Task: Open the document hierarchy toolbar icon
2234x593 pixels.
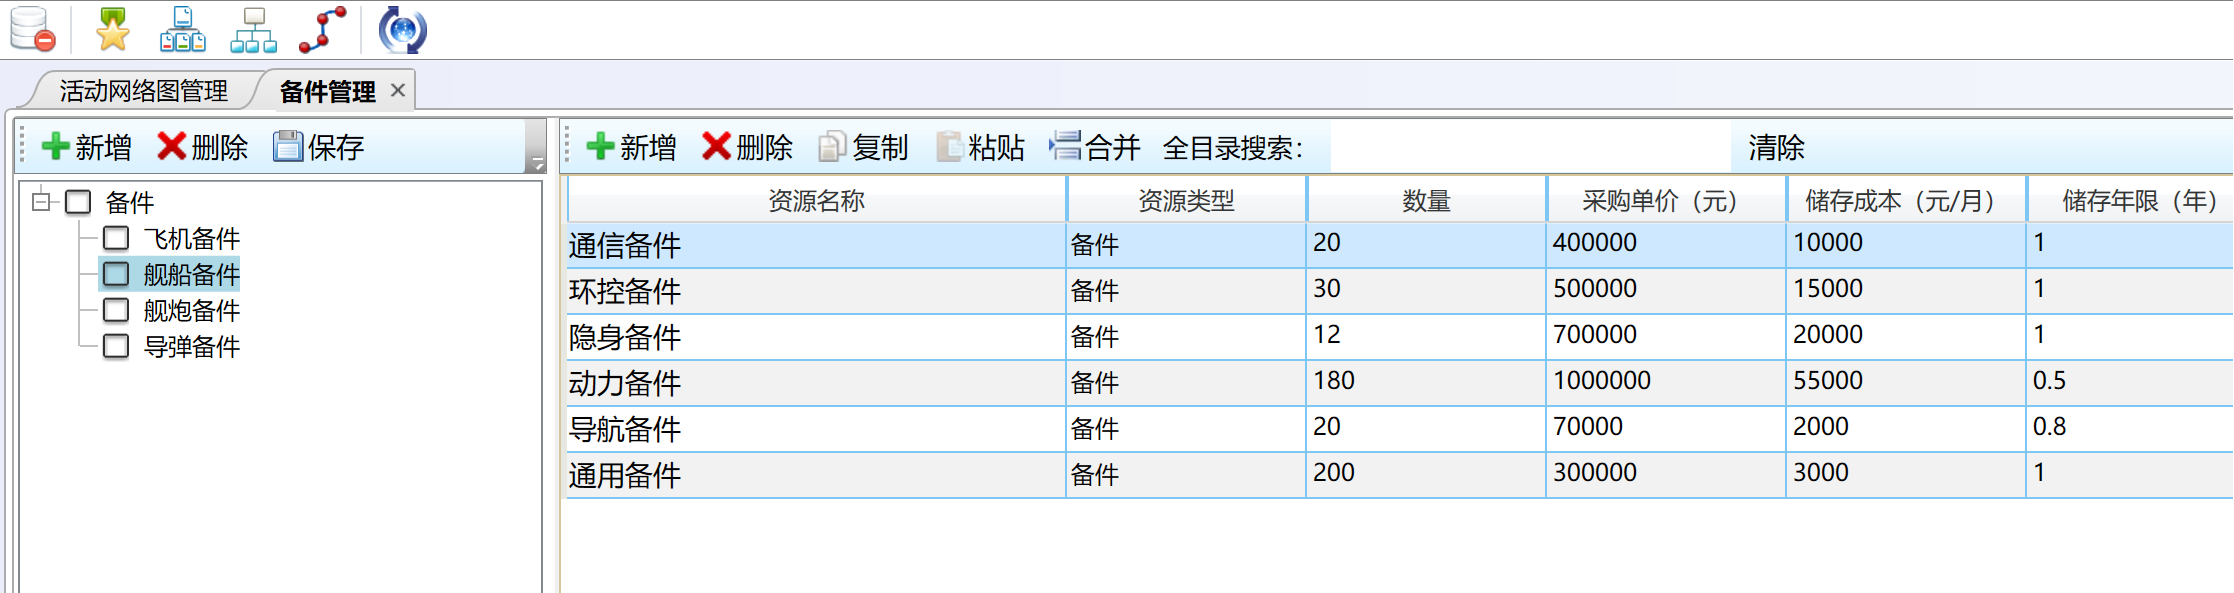Action: pyautogui.click(x=182, y=29)
